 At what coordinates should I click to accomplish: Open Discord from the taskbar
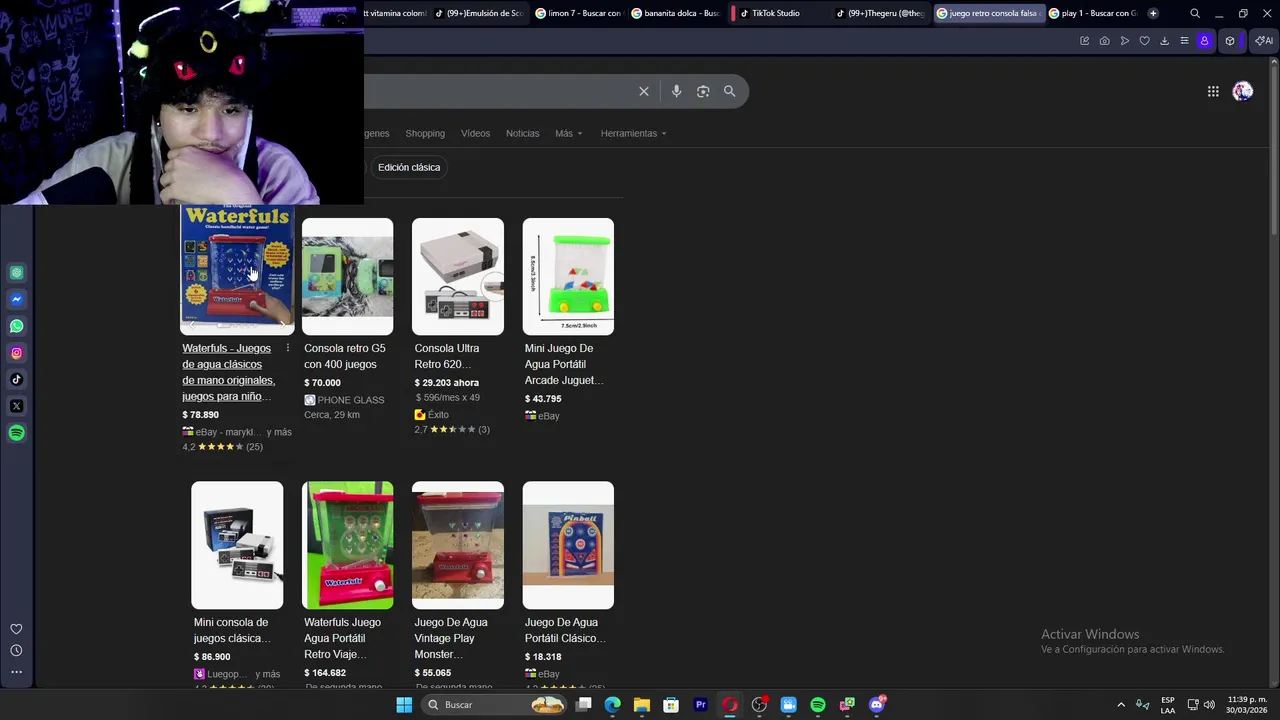877,705
